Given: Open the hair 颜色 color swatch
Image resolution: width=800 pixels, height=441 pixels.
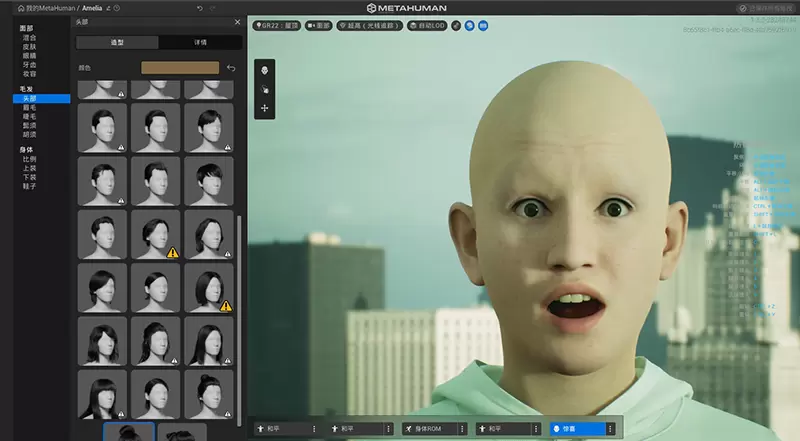Looking at the screenshot, I should tap(180, 68).
